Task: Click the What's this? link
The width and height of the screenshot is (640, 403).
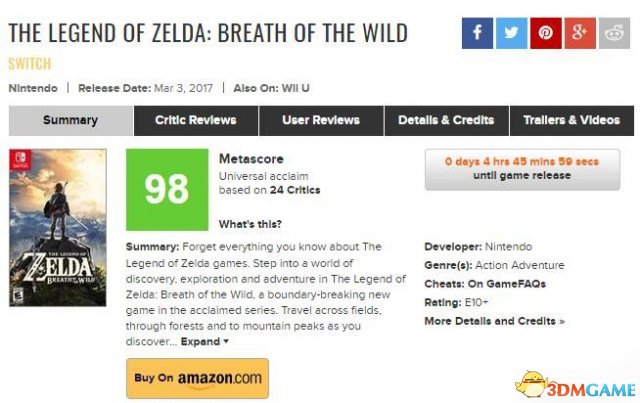Action: (250, 224)
